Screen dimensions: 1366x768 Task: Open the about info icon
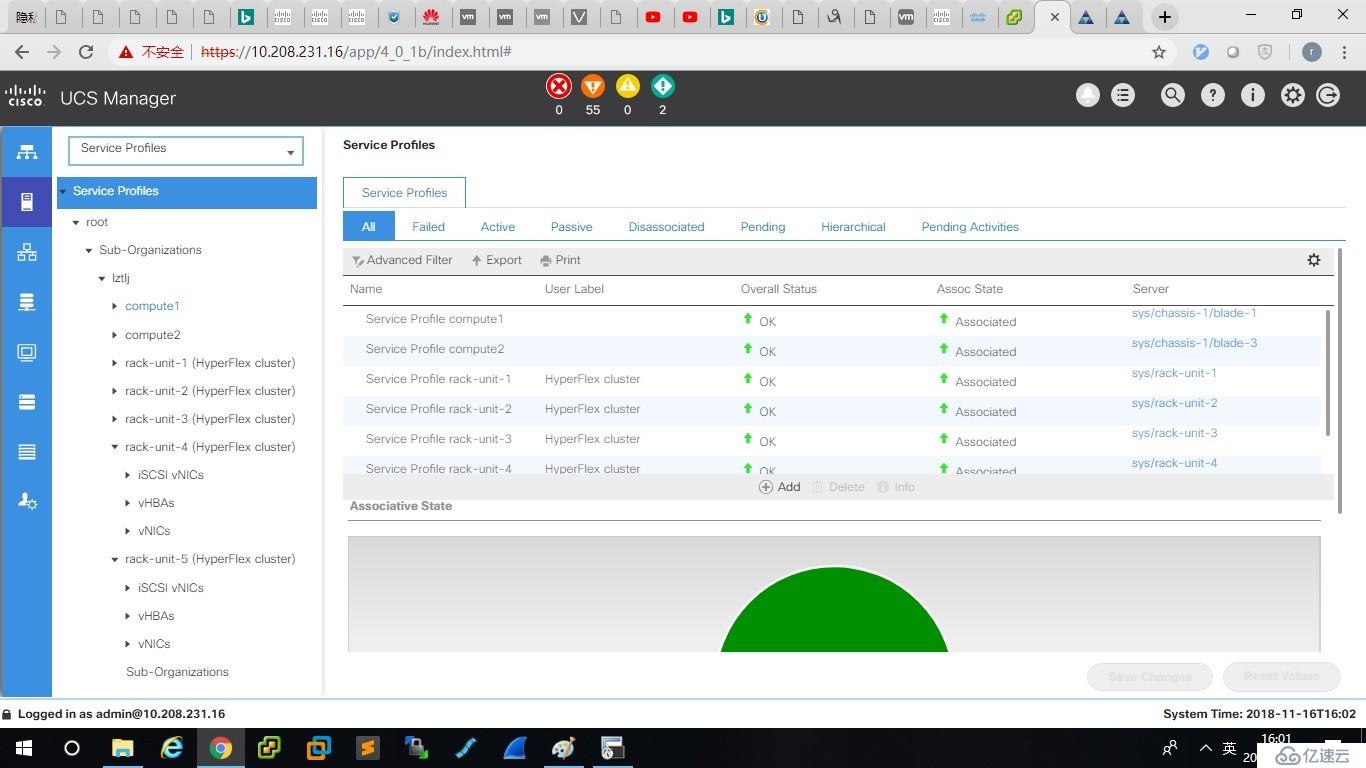(x=1252, y=95)
